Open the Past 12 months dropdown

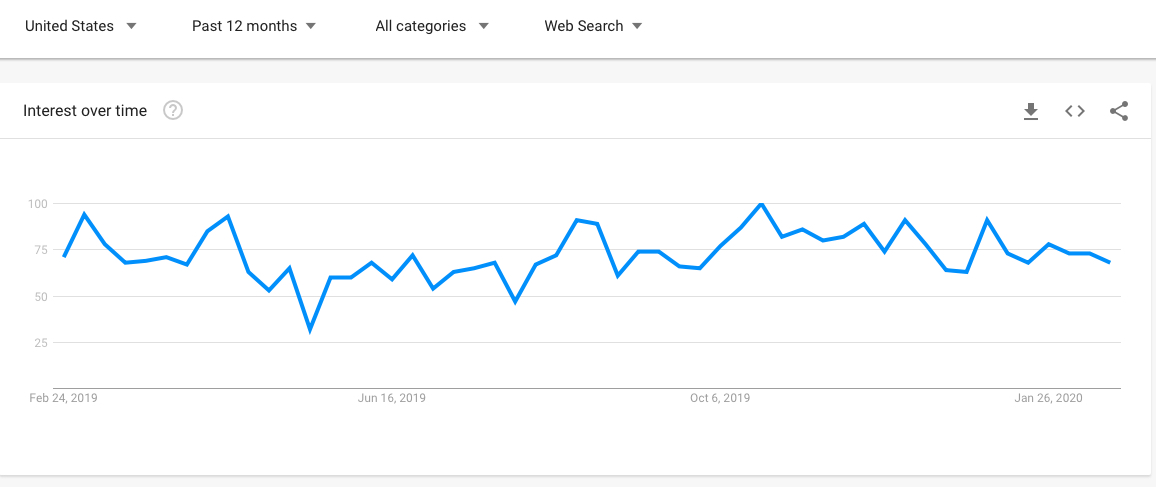point(254,26)
